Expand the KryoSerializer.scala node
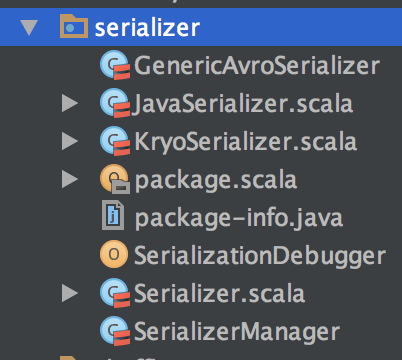Viewport: 402px width, 360px height. (x=70, y=141)
